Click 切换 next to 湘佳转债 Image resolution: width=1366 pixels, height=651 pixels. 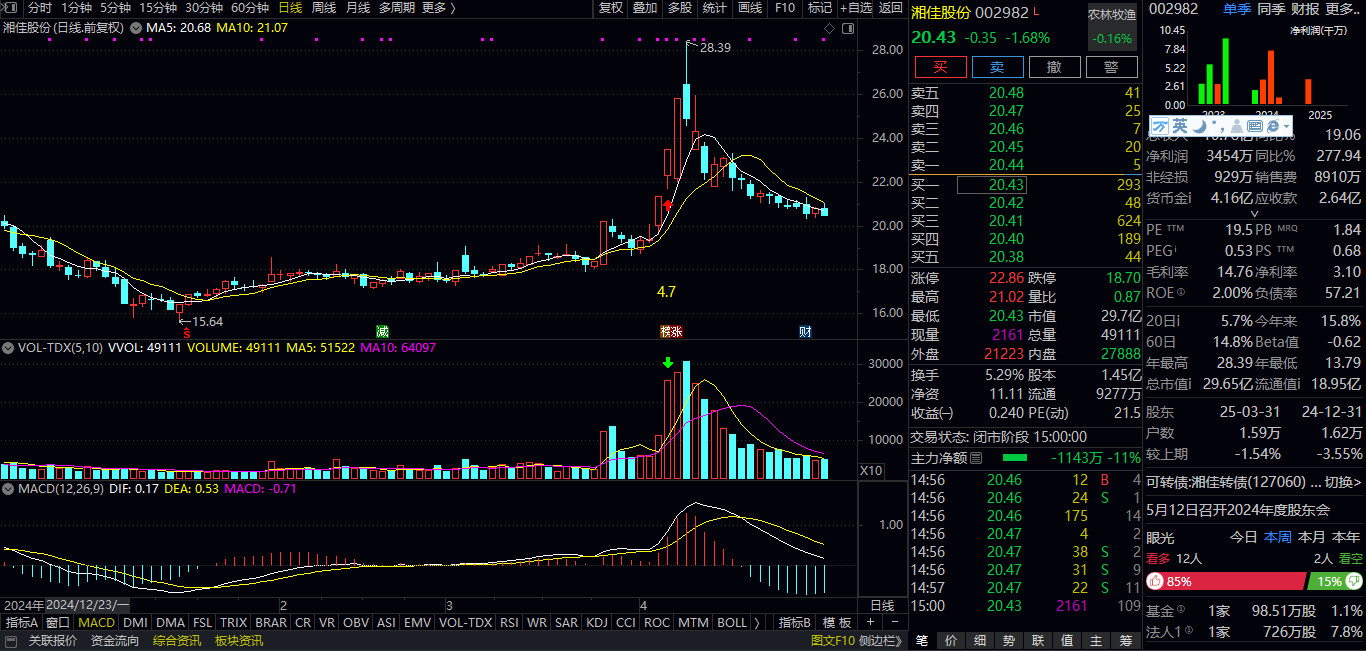tap(1344, 482)
